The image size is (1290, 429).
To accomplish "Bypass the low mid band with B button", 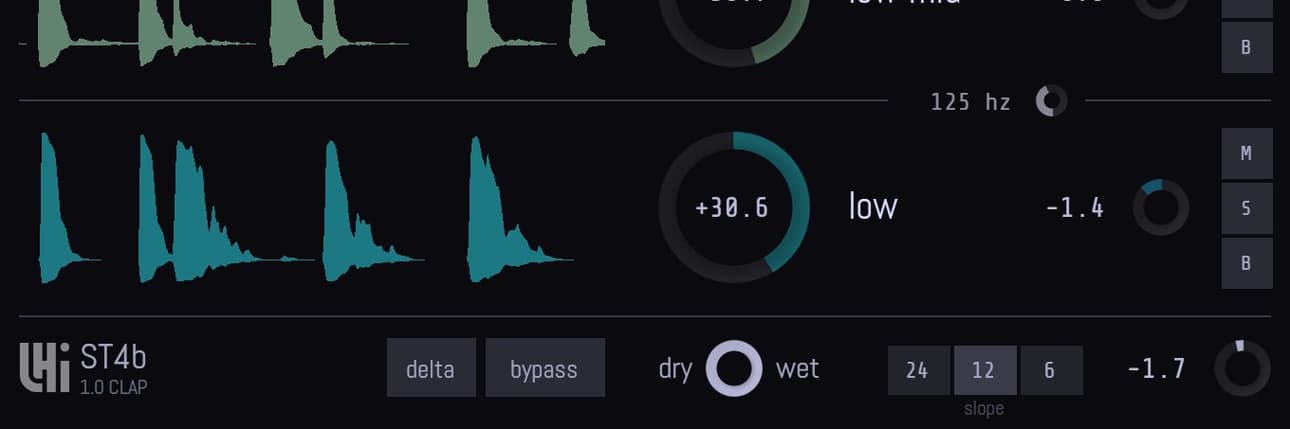I will (1247, 47).
